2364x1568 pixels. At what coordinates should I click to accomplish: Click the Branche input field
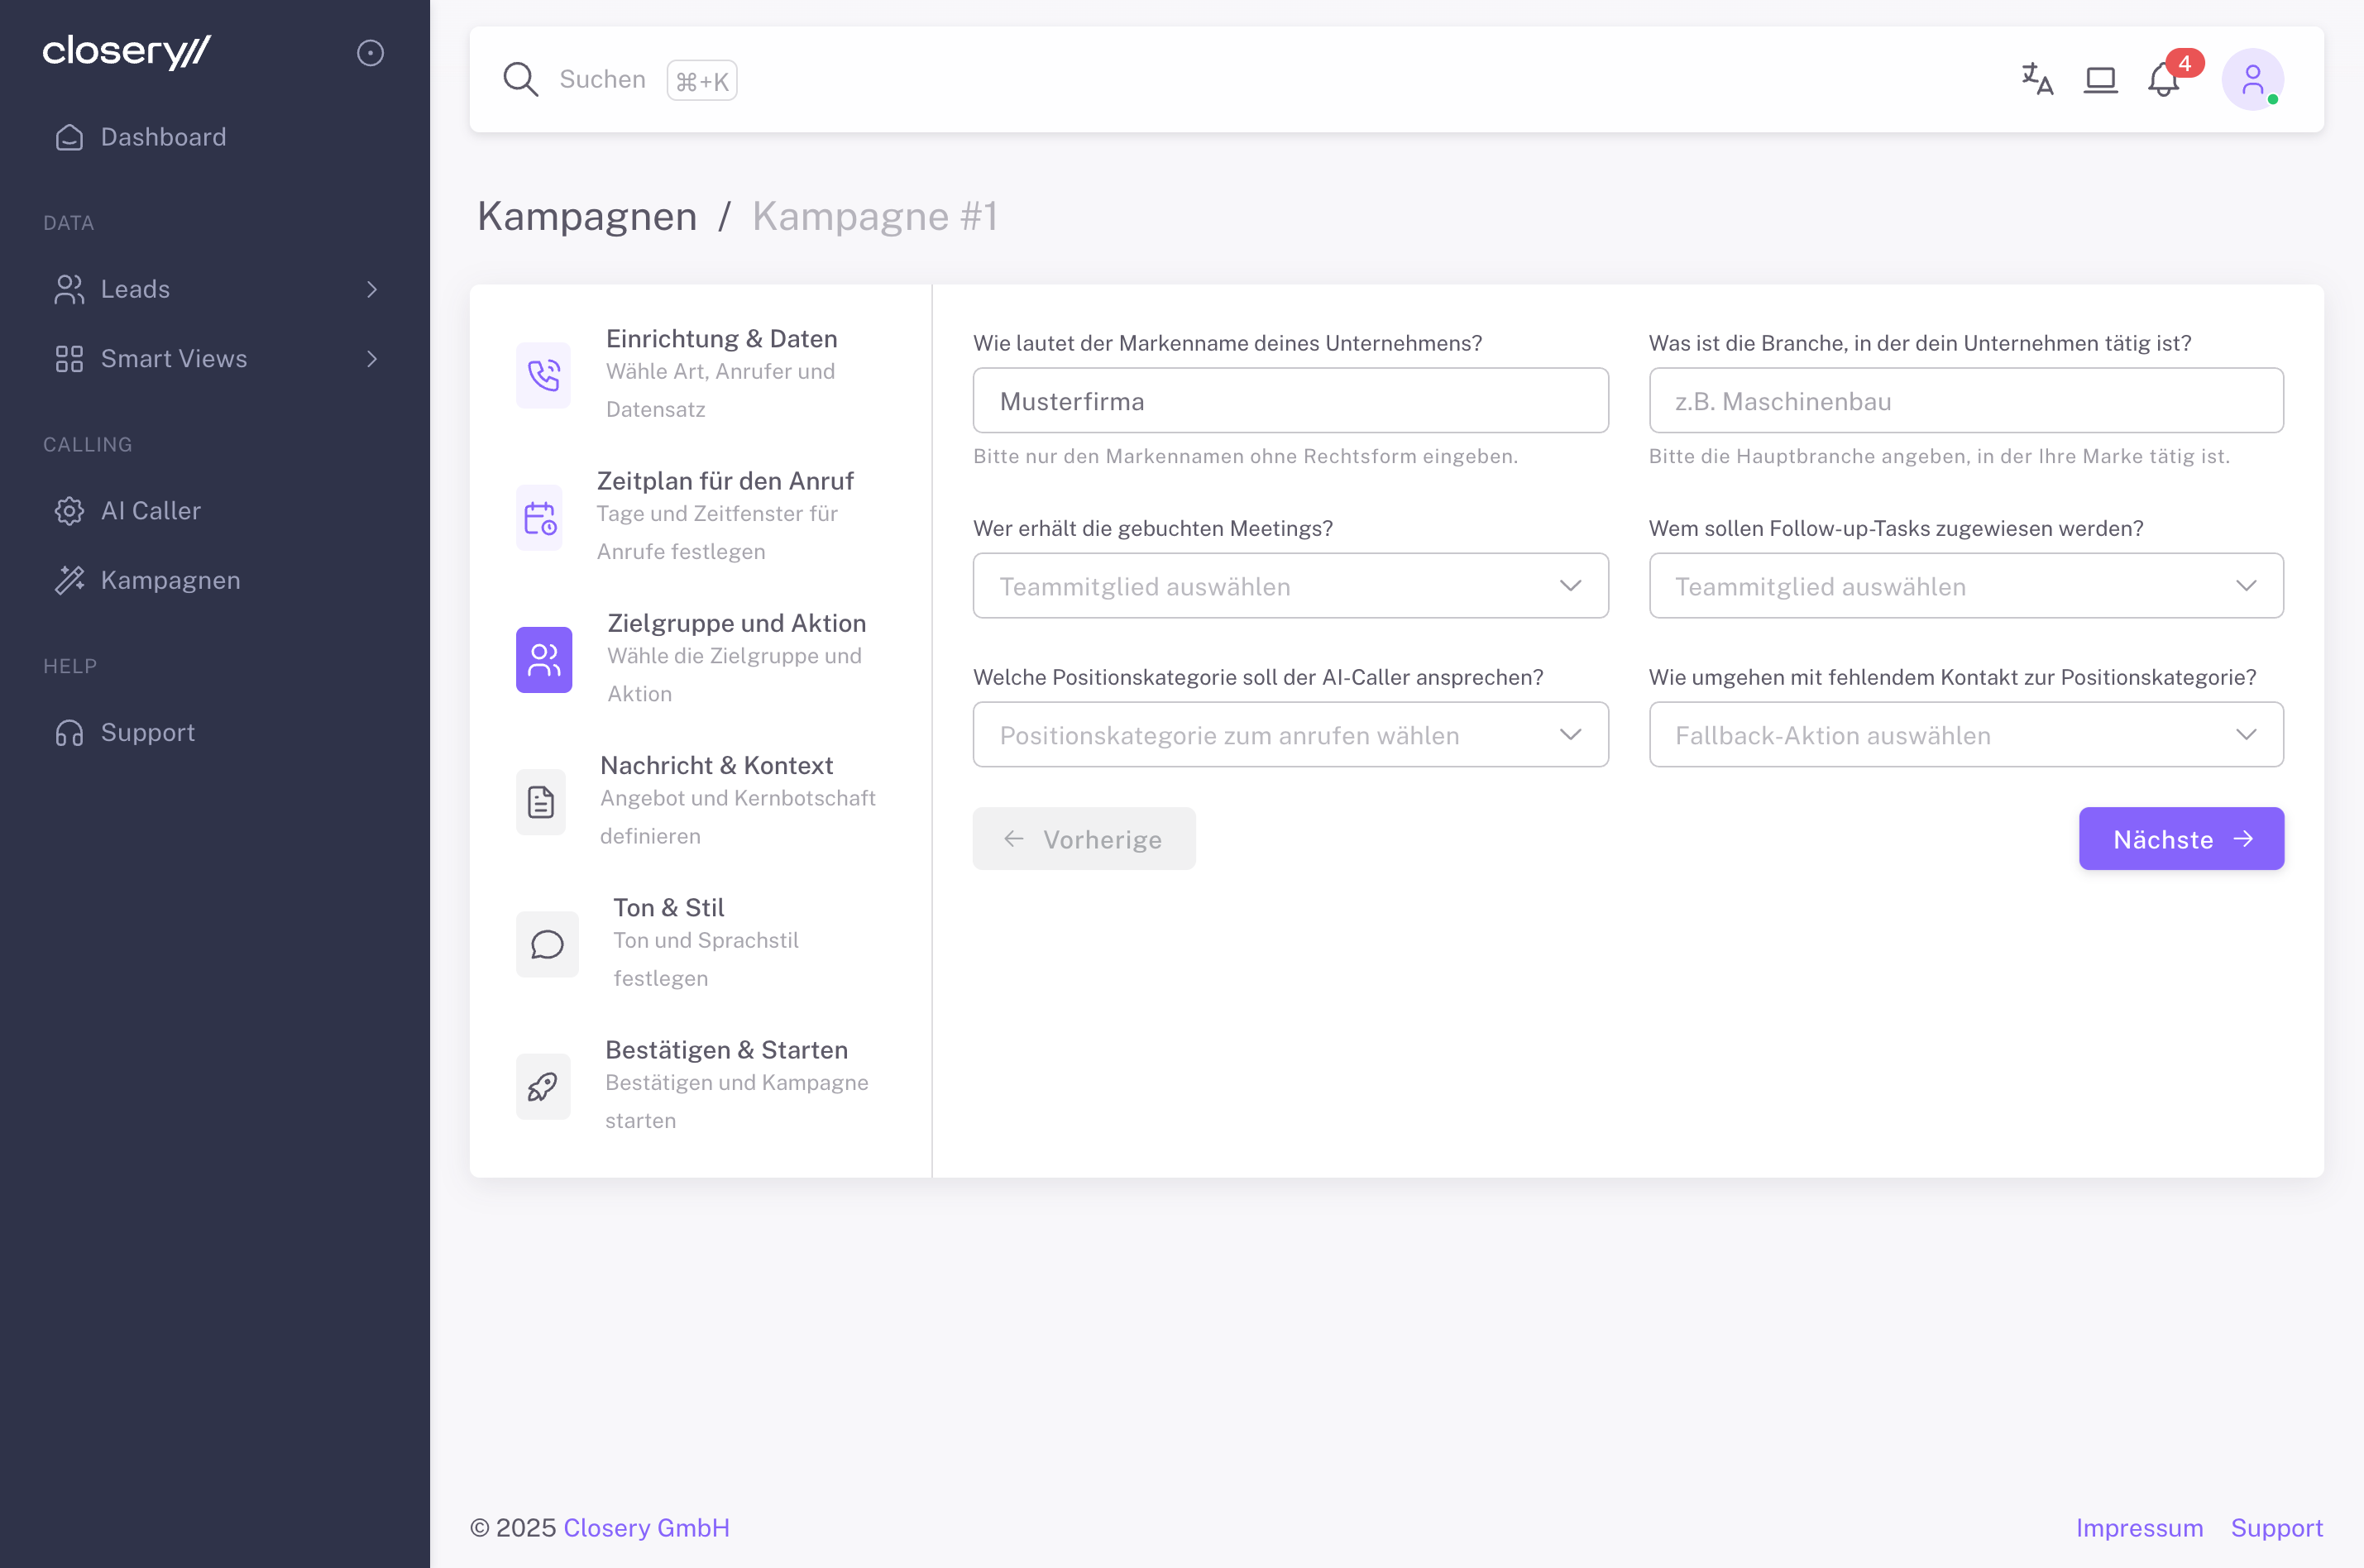[x=1965, y=401]
